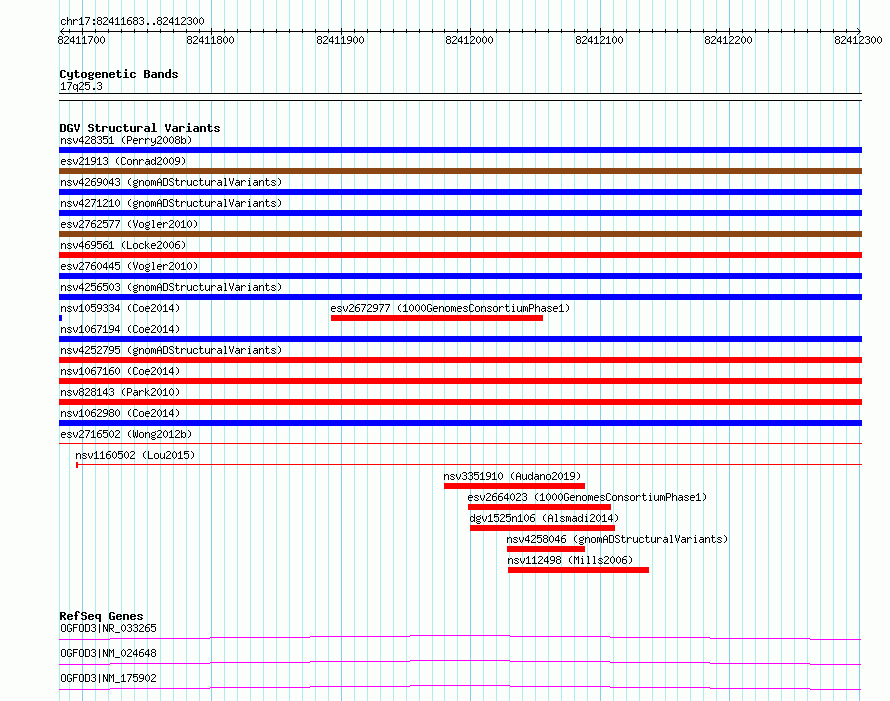This screenshot has height=701, width=890.
Task: Click red bar under esv2672977
Action: point(437,318)
